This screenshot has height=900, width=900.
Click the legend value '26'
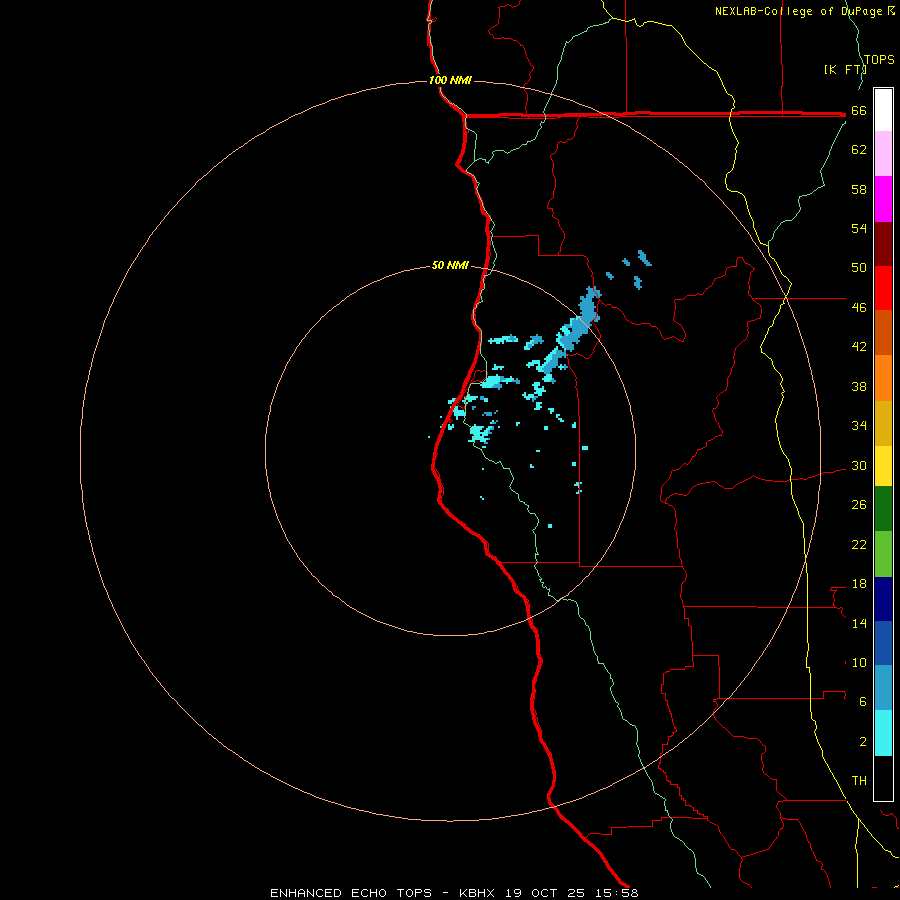point(859,505)
